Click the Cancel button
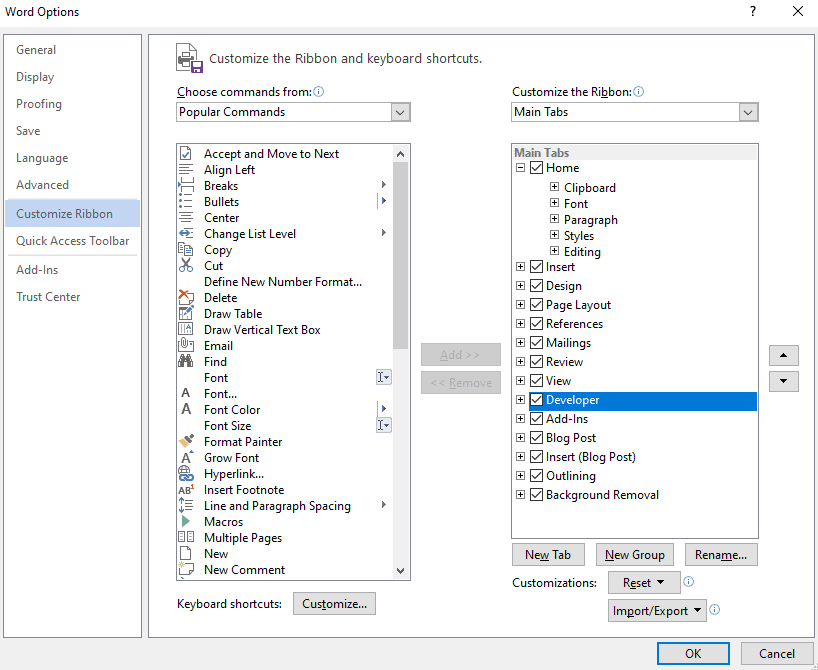 tap(776, 653)
